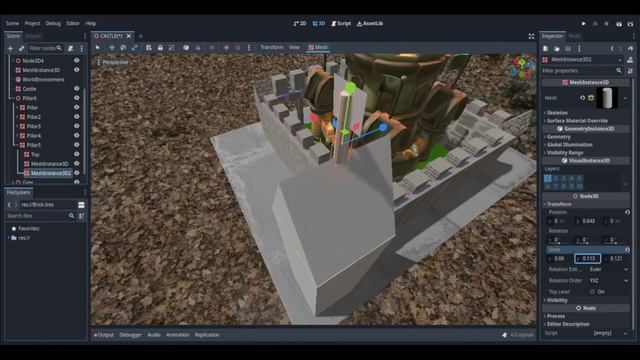Open Rotation Order YXZ dropdown

(609, 281)
